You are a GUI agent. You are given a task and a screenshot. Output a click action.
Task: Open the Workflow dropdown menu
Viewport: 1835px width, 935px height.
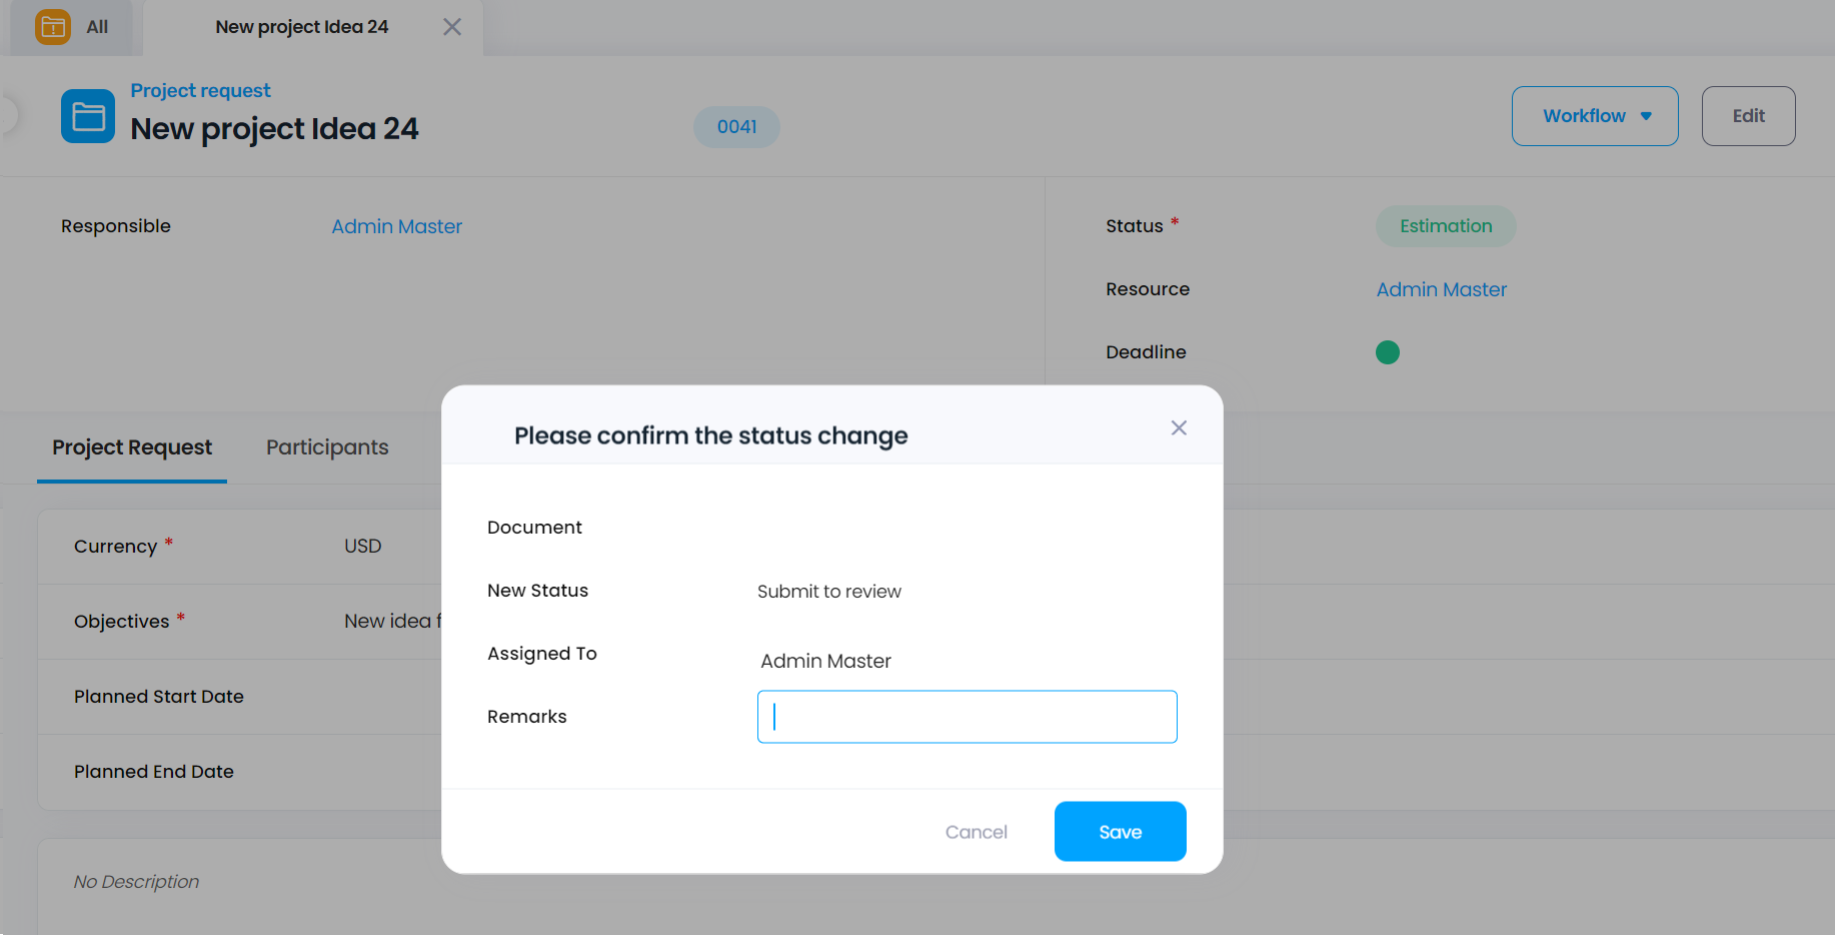(1595, 116)
